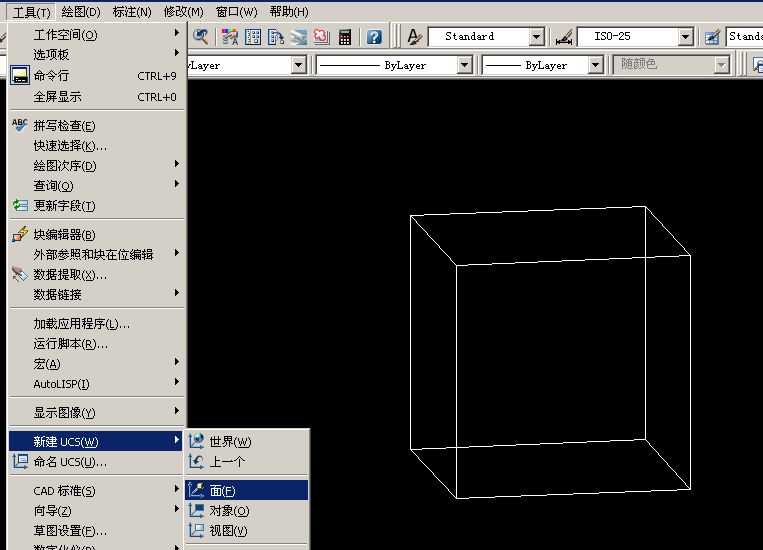Open the Table Style manager icon
Image resolution: width=763 pixels, height=550 pixels.
pos(712,37)
